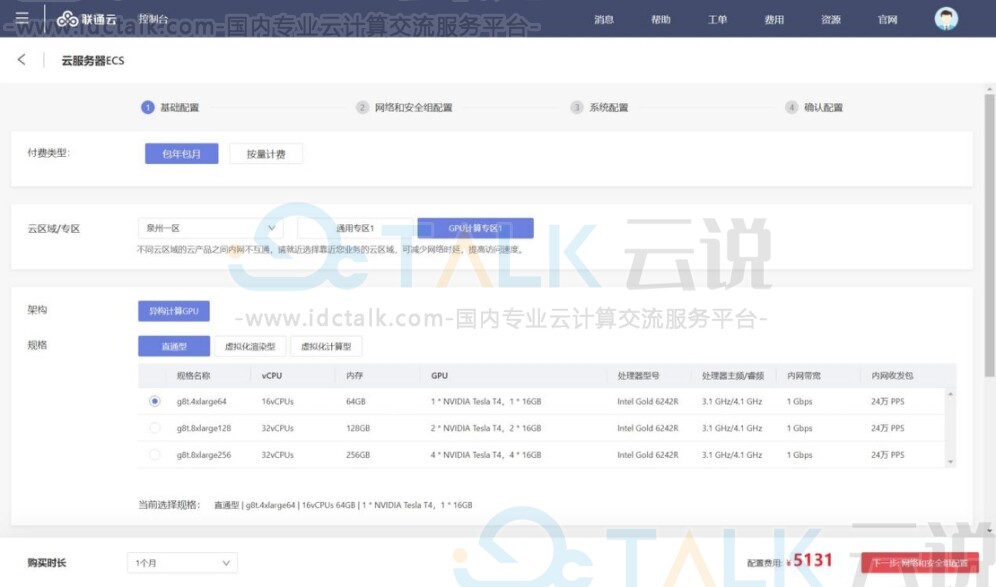996x587 pixels.
Task: Choose 按量计费 billing type
Action: tap(266, 154)
